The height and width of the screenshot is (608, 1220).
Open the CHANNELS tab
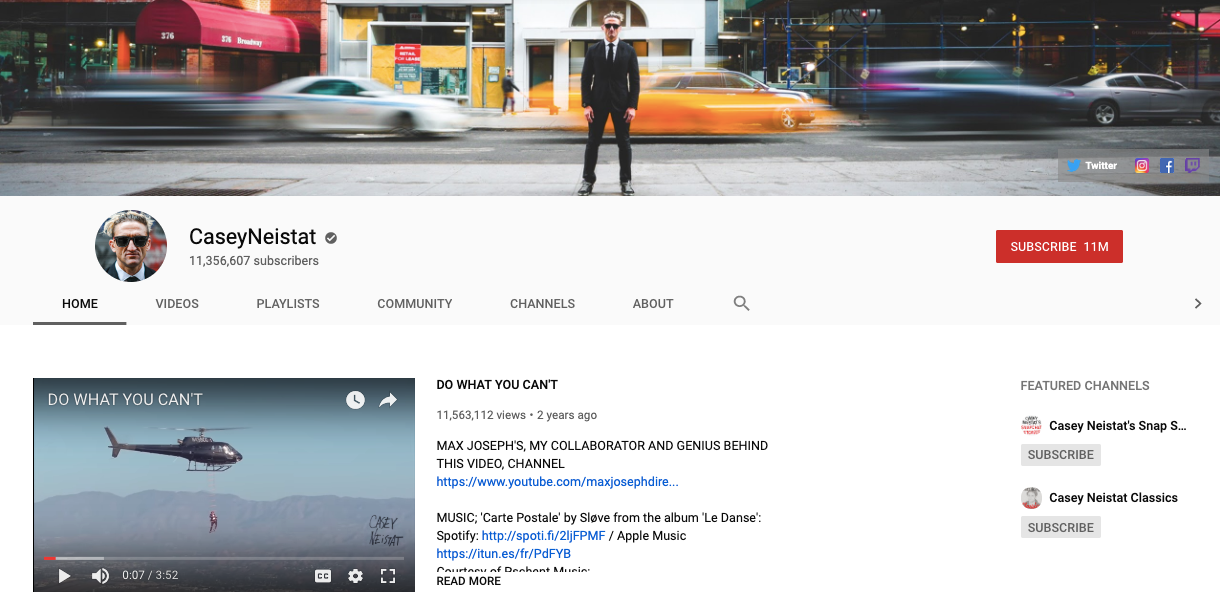[542, 304]
